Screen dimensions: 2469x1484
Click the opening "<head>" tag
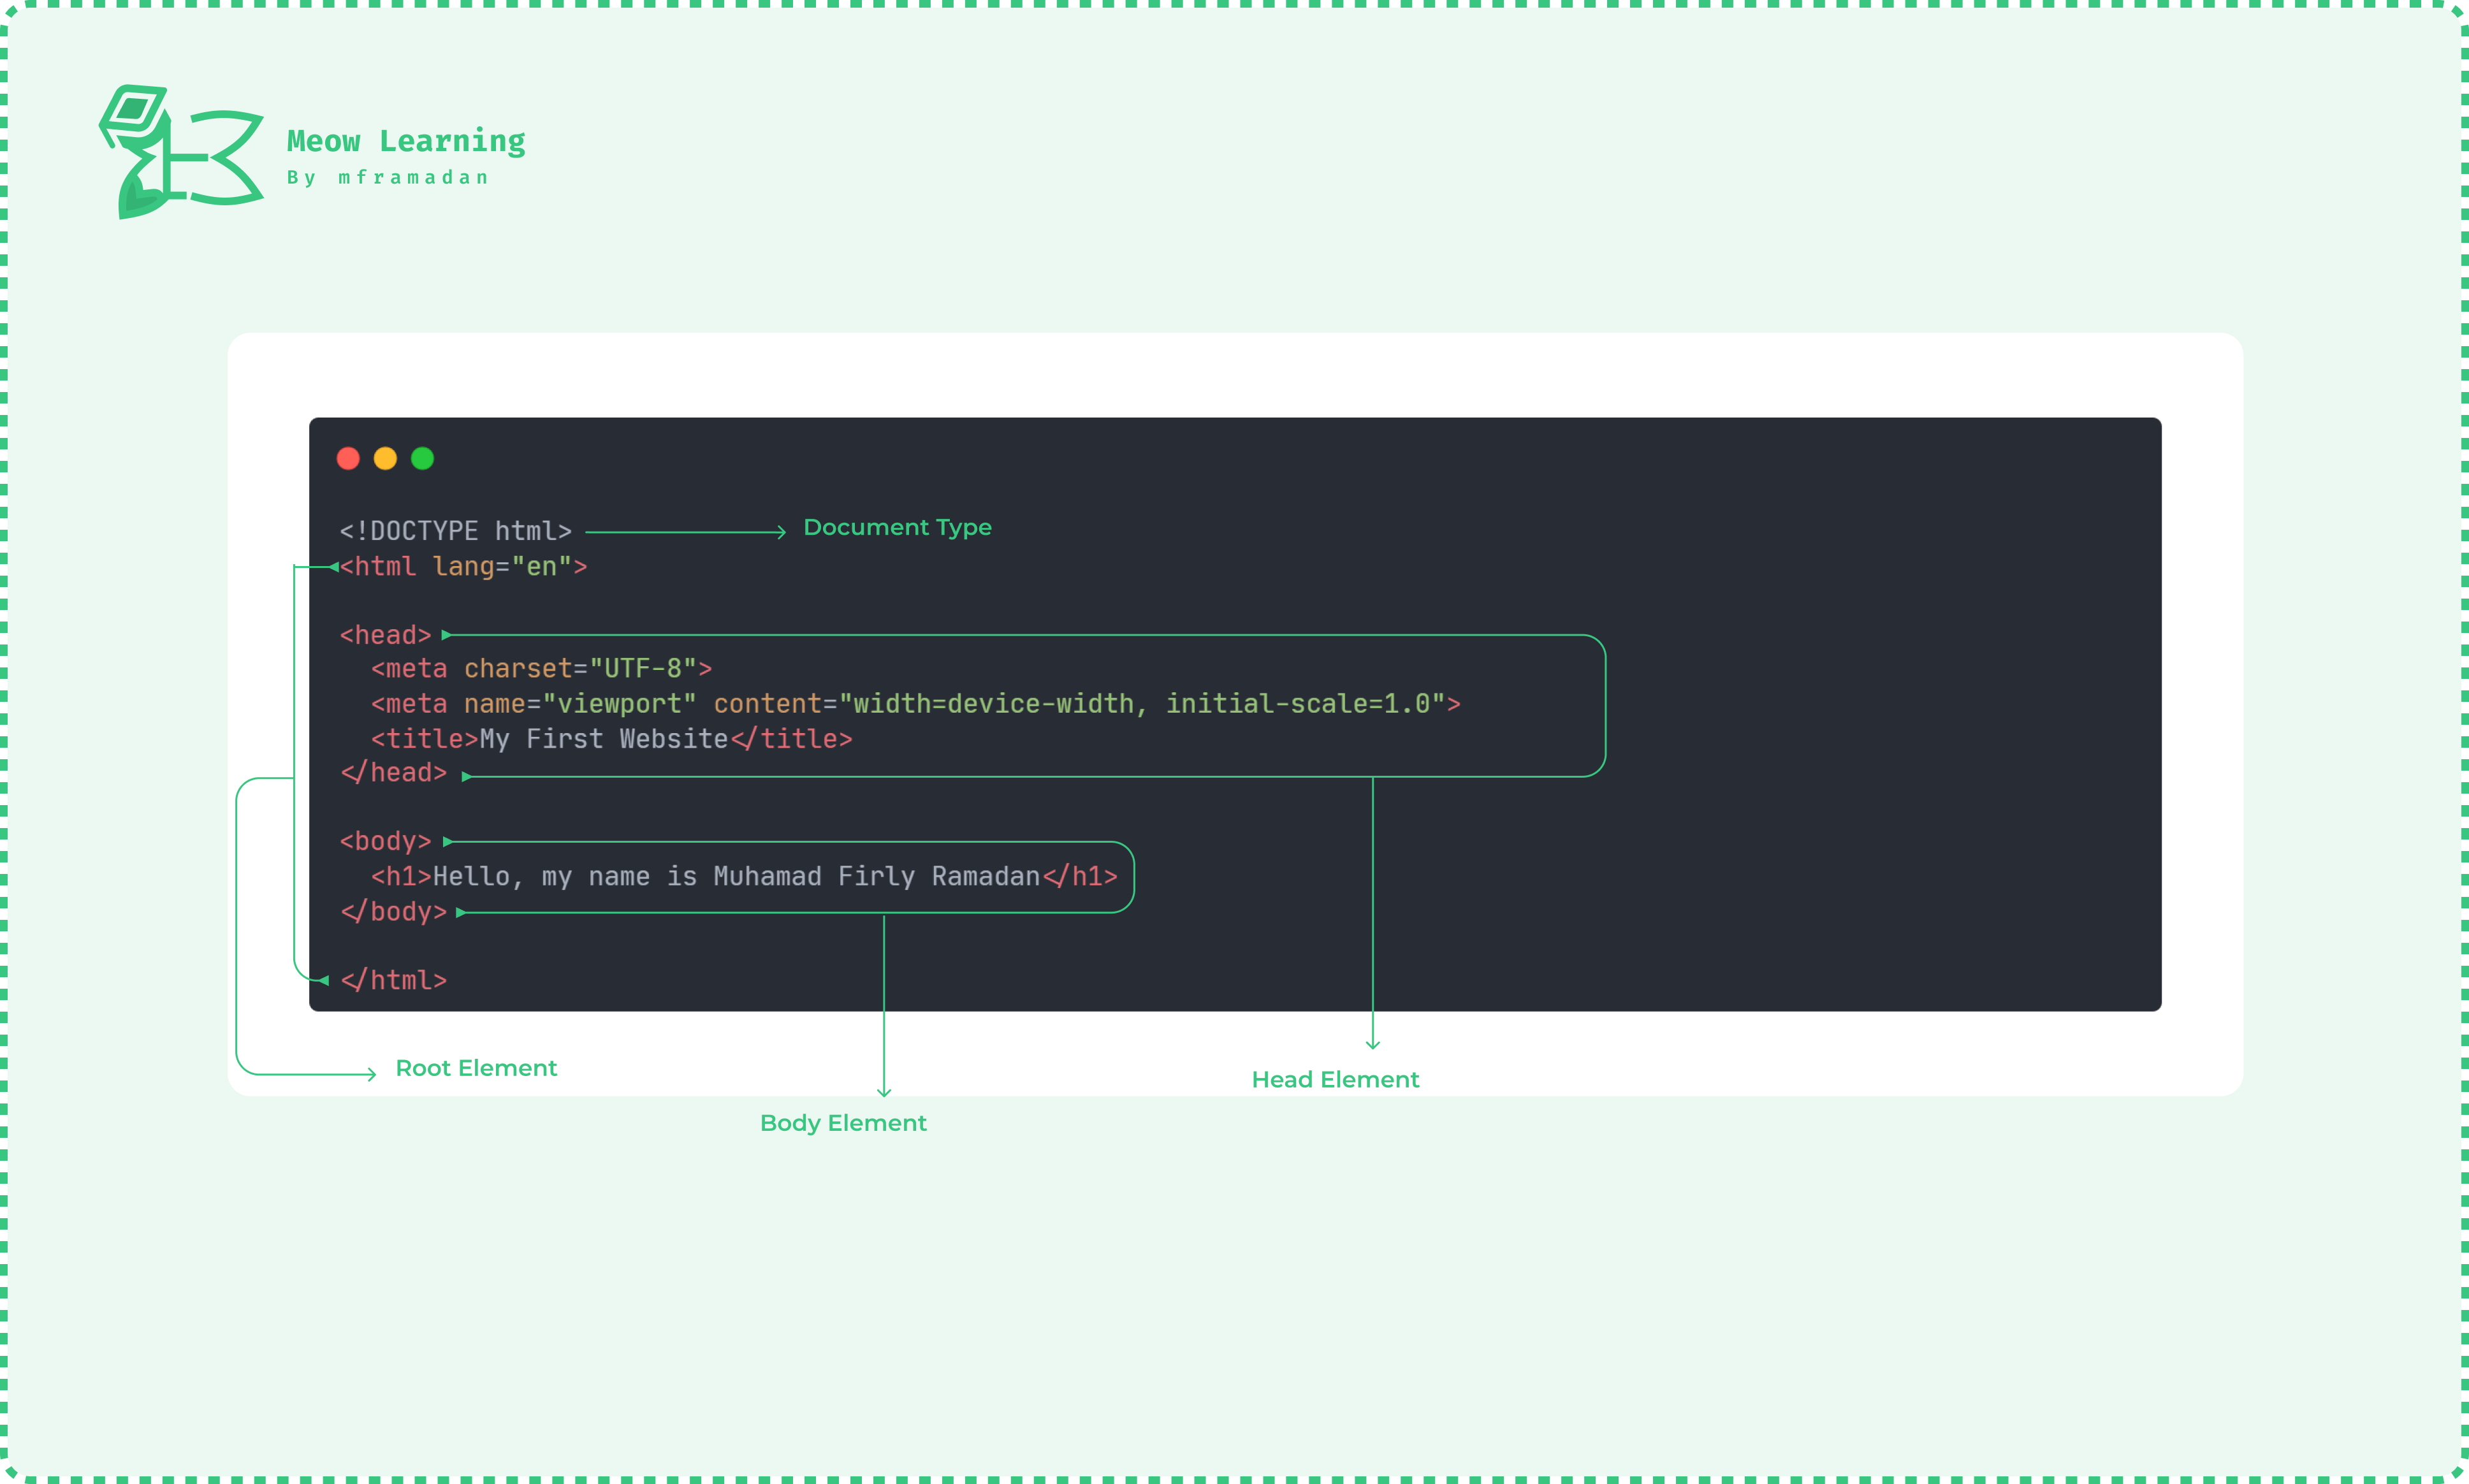[x=385, y=635]
